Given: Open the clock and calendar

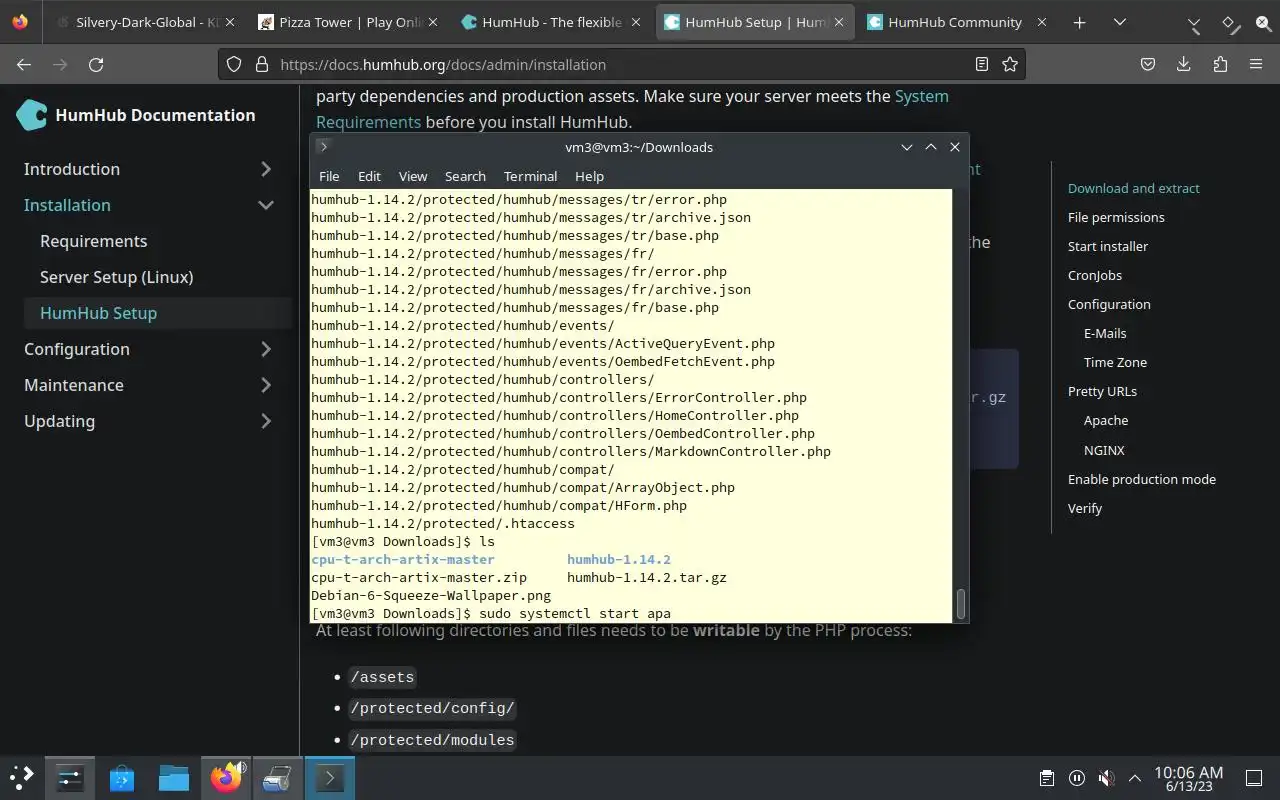Looking at the screenshot, I should click(1188, 778).
